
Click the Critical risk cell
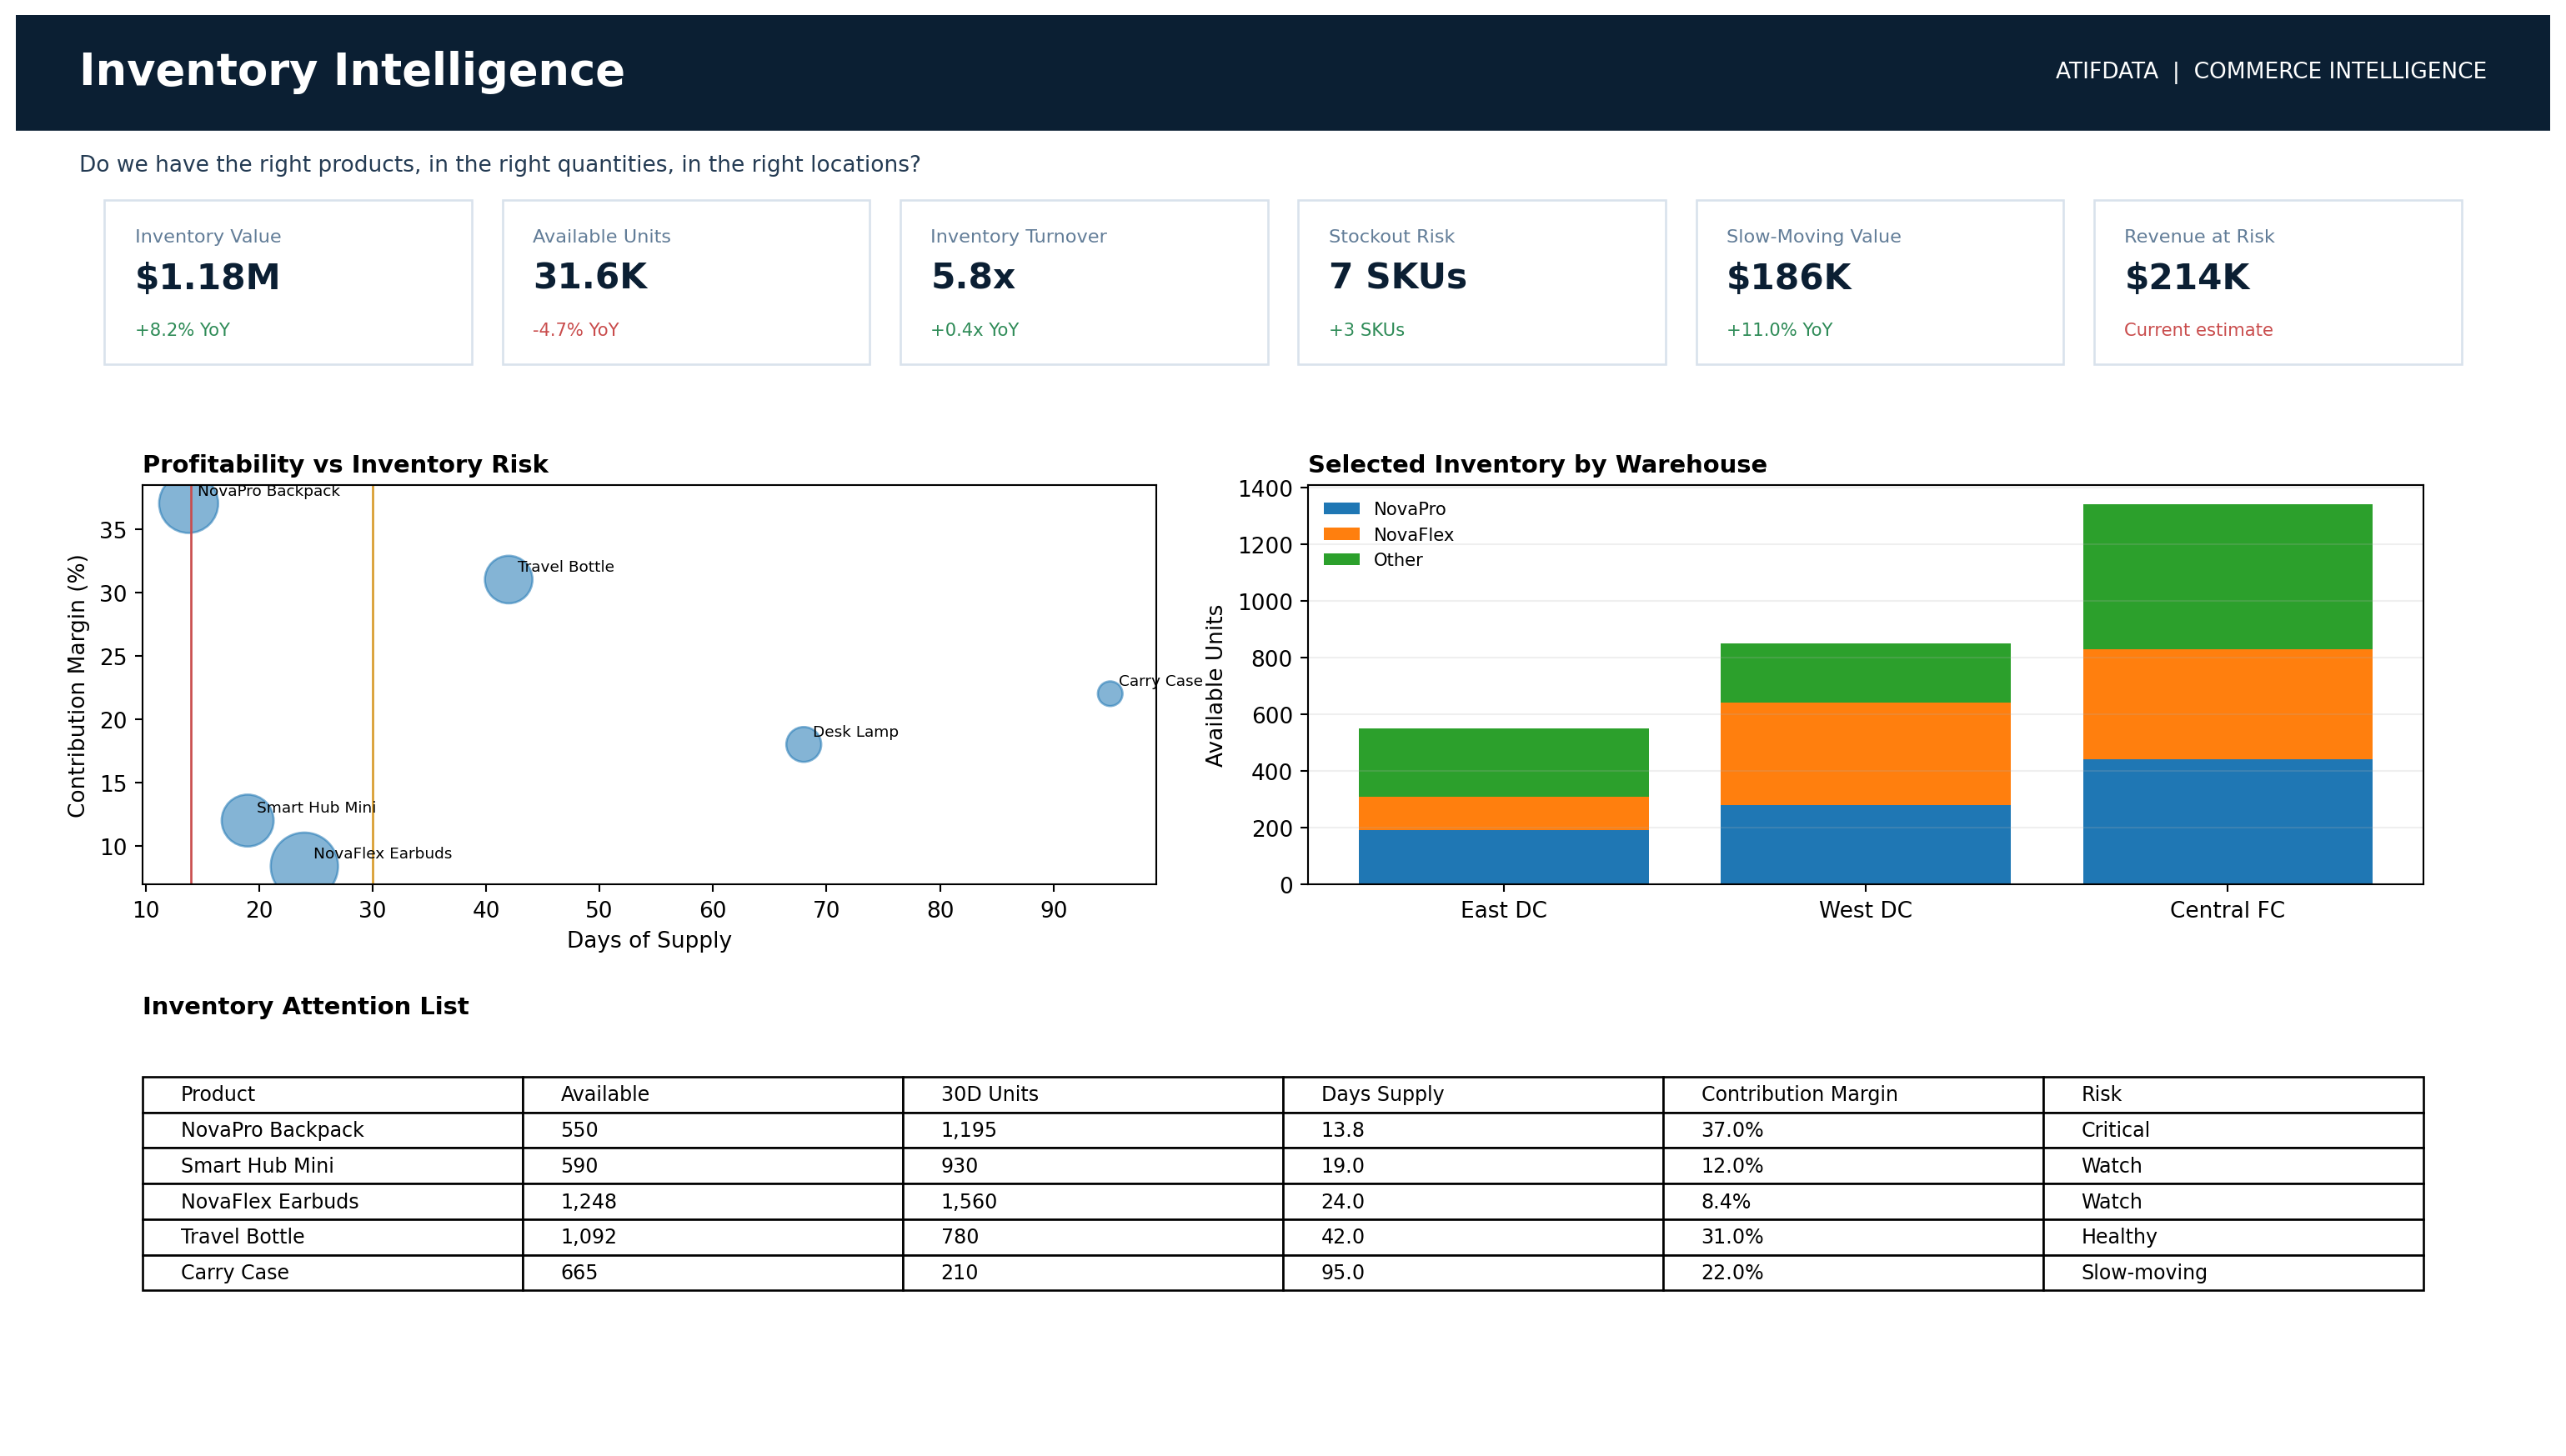2233,1130
